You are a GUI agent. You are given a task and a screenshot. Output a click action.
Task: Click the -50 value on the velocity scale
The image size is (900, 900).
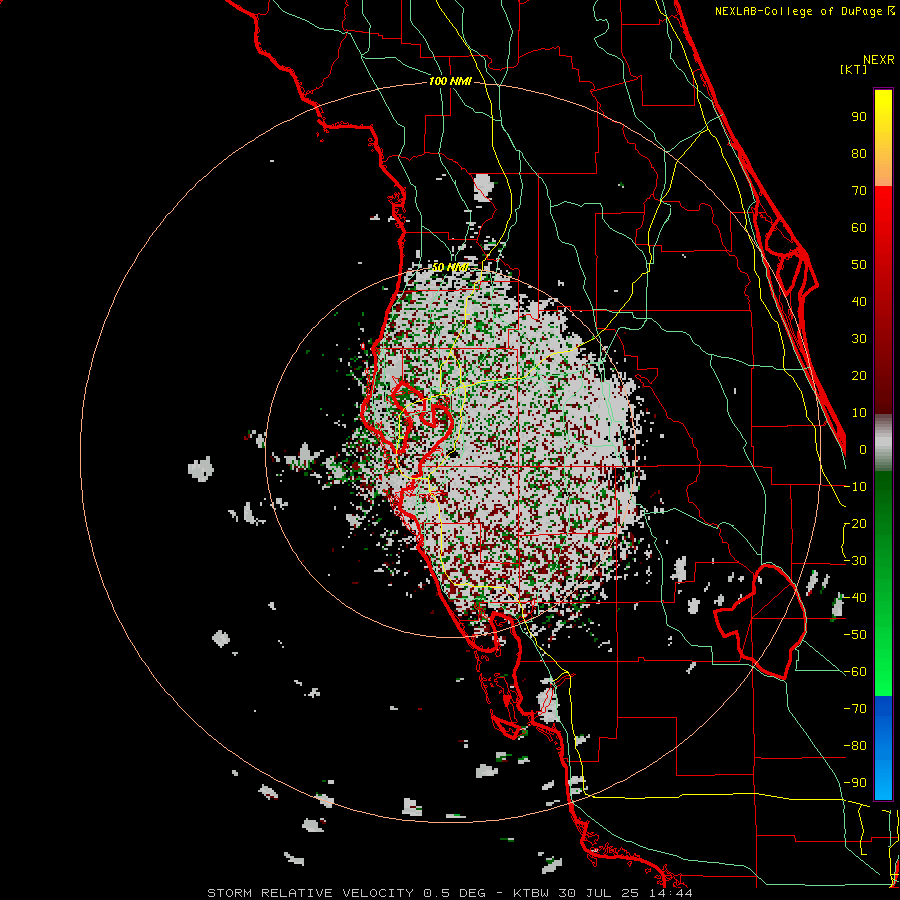click(x=855, y=635)
